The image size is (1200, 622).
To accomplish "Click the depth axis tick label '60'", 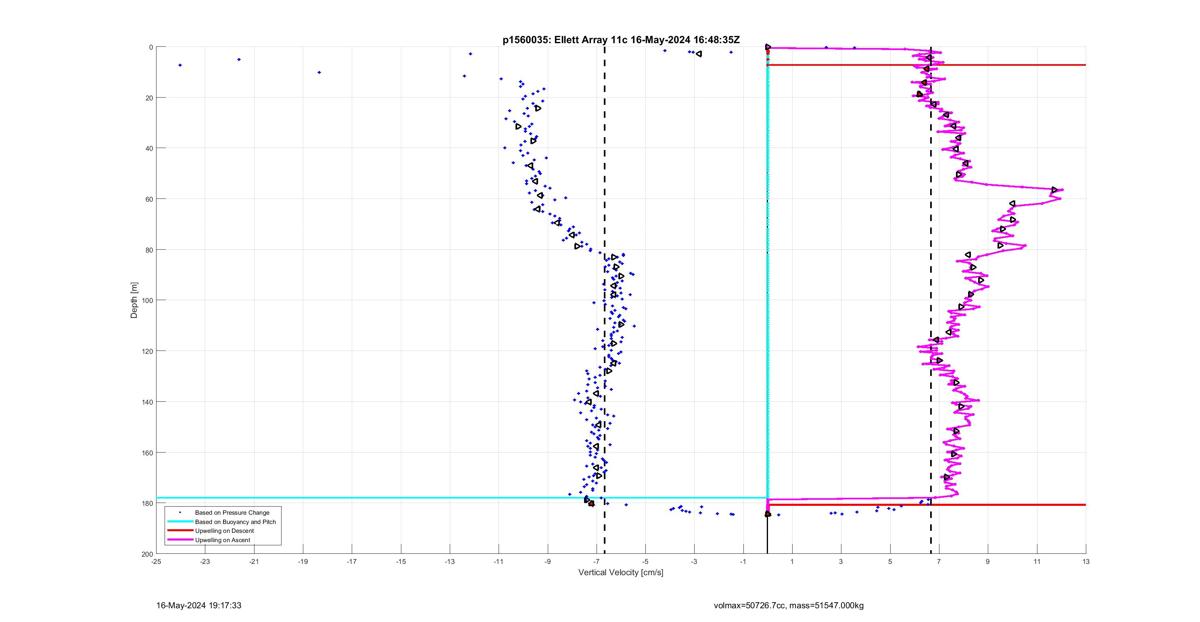I will coord(148,199).
